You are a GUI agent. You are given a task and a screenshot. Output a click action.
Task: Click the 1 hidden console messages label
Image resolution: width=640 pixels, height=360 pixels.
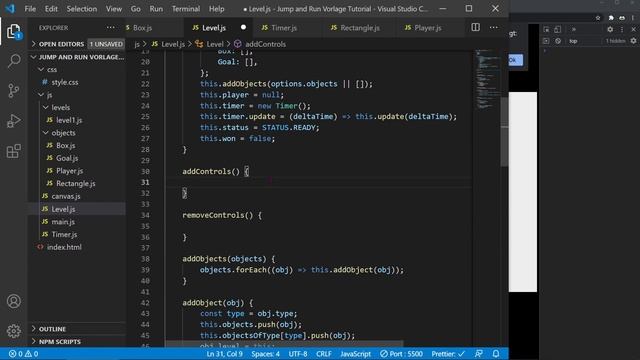[616, 41]
